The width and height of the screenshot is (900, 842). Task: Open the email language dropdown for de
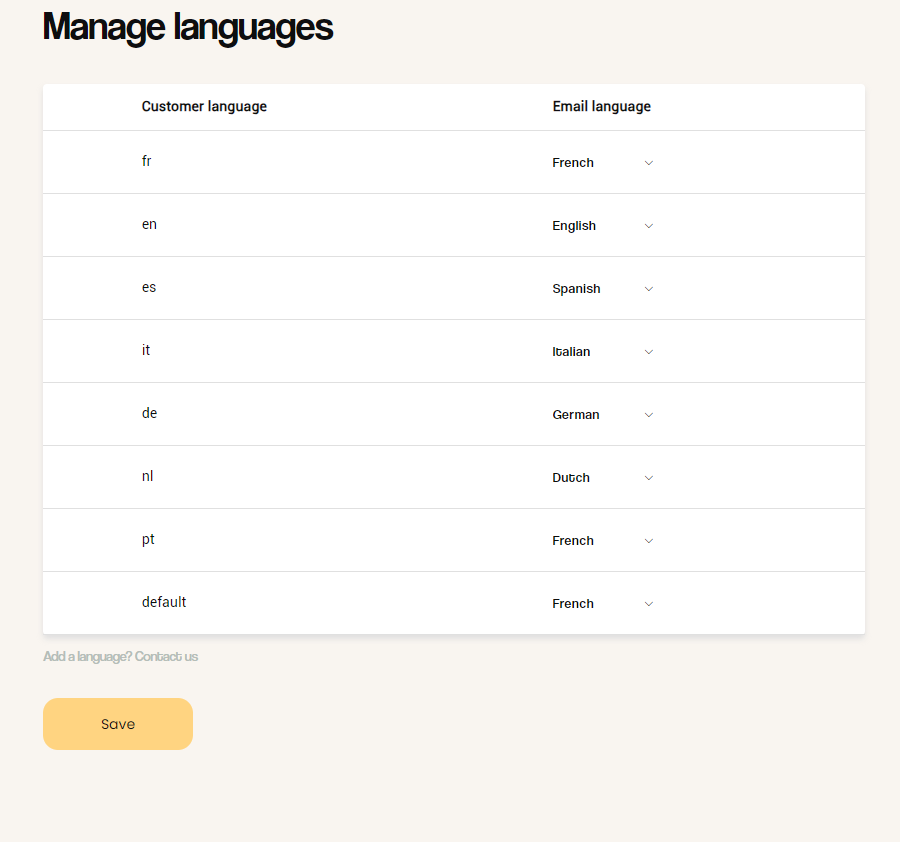tap(603, 415)
